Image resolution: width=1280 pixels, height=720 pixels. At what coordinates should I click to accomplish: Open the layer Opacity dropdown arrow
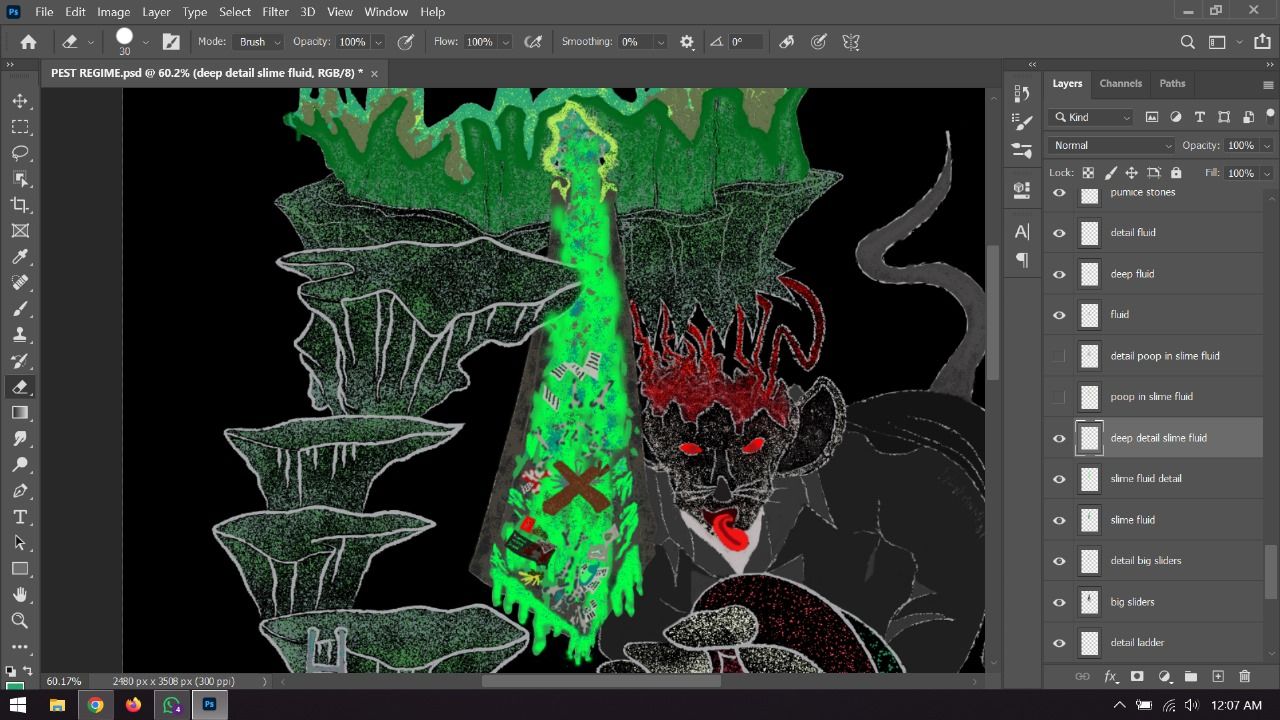[x=1267, y=145]
